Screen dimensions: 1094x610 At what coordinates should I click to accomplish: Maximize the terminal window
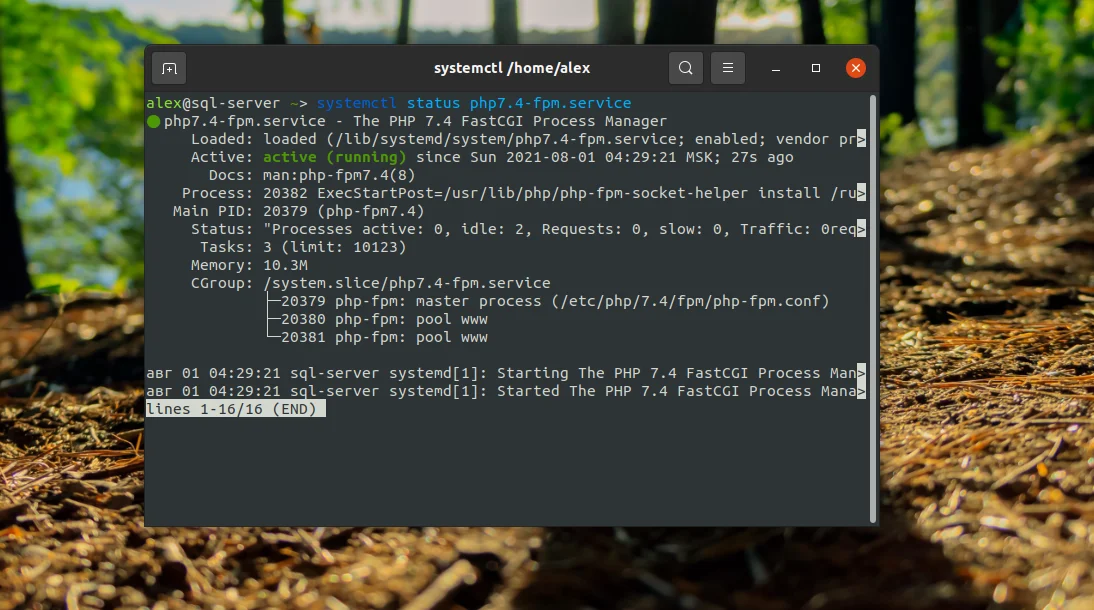(815, 68)
